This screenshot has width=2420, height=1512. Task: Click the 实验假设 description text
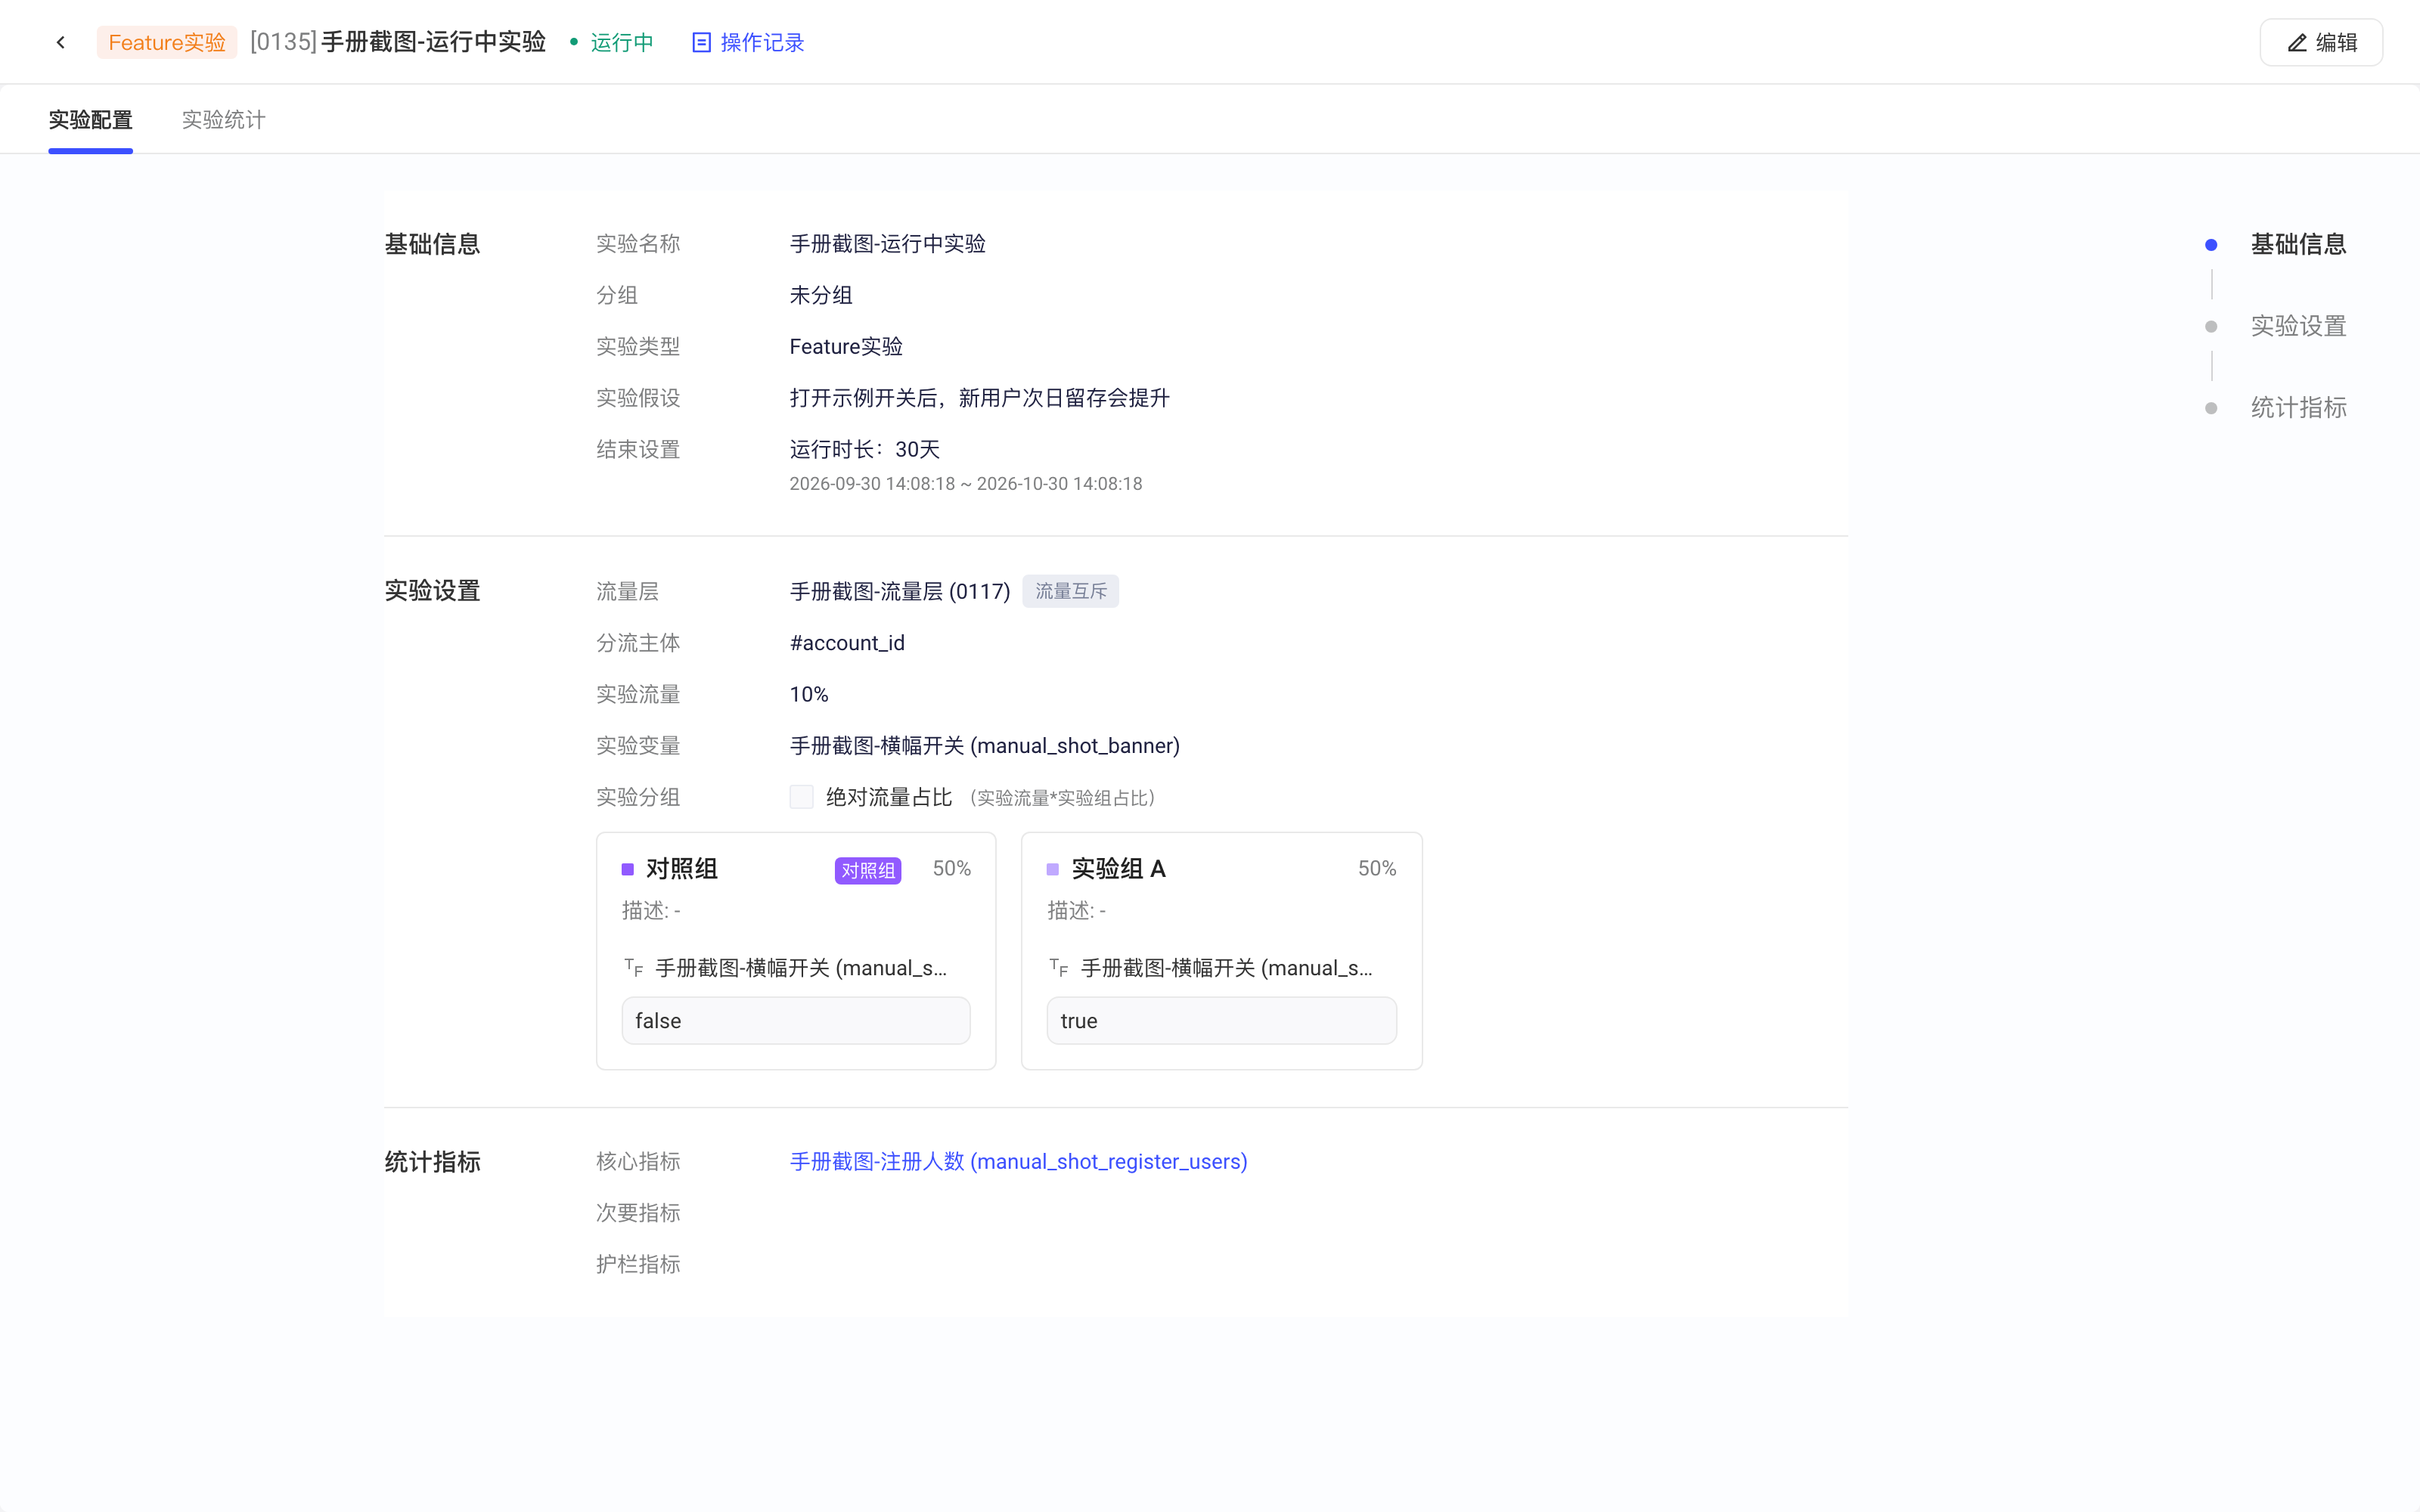click(x=979, y=398)
